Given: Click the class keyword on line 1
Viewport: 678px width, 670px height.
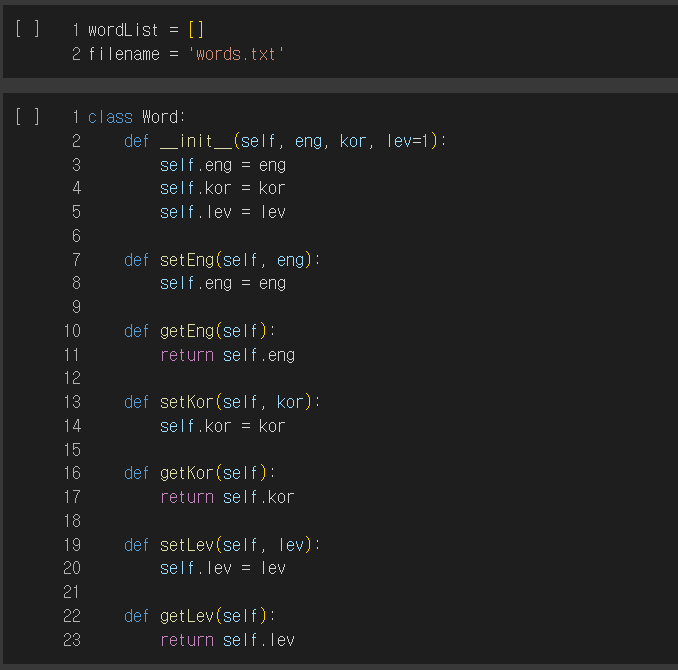Looking at the screenshot, I should [110, 117].
